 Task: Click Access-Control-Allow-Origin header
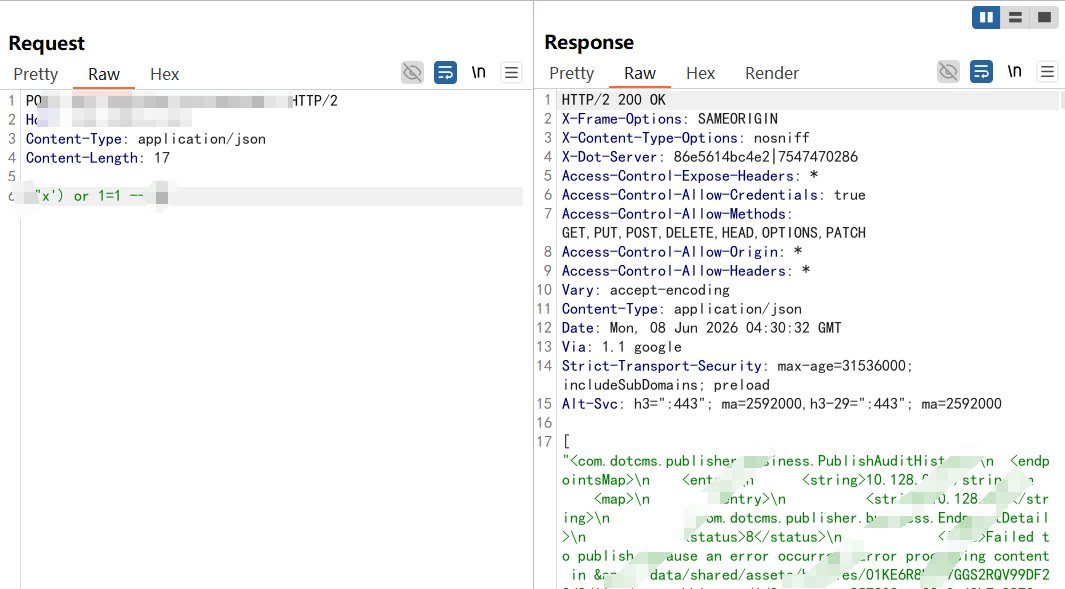[682, 252]
